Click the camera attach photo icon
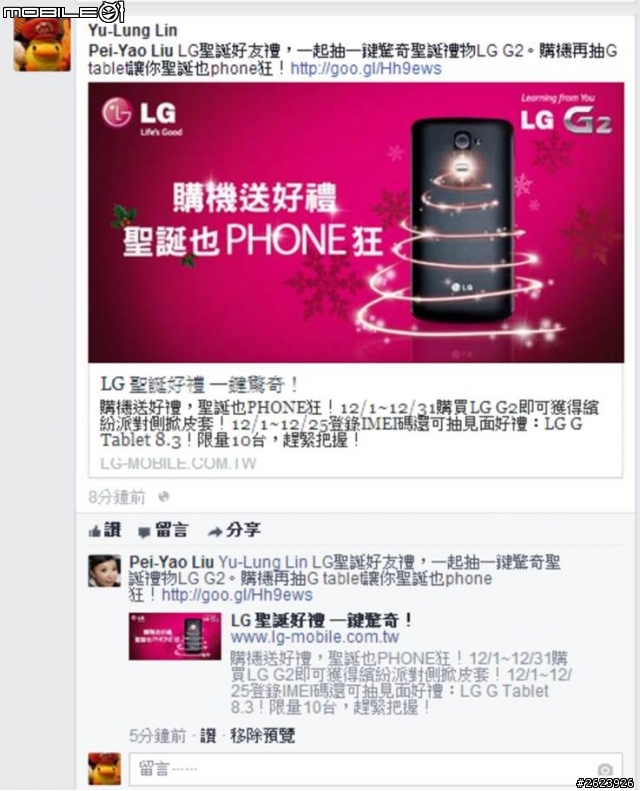640x791 pixels. coord(605,770)
